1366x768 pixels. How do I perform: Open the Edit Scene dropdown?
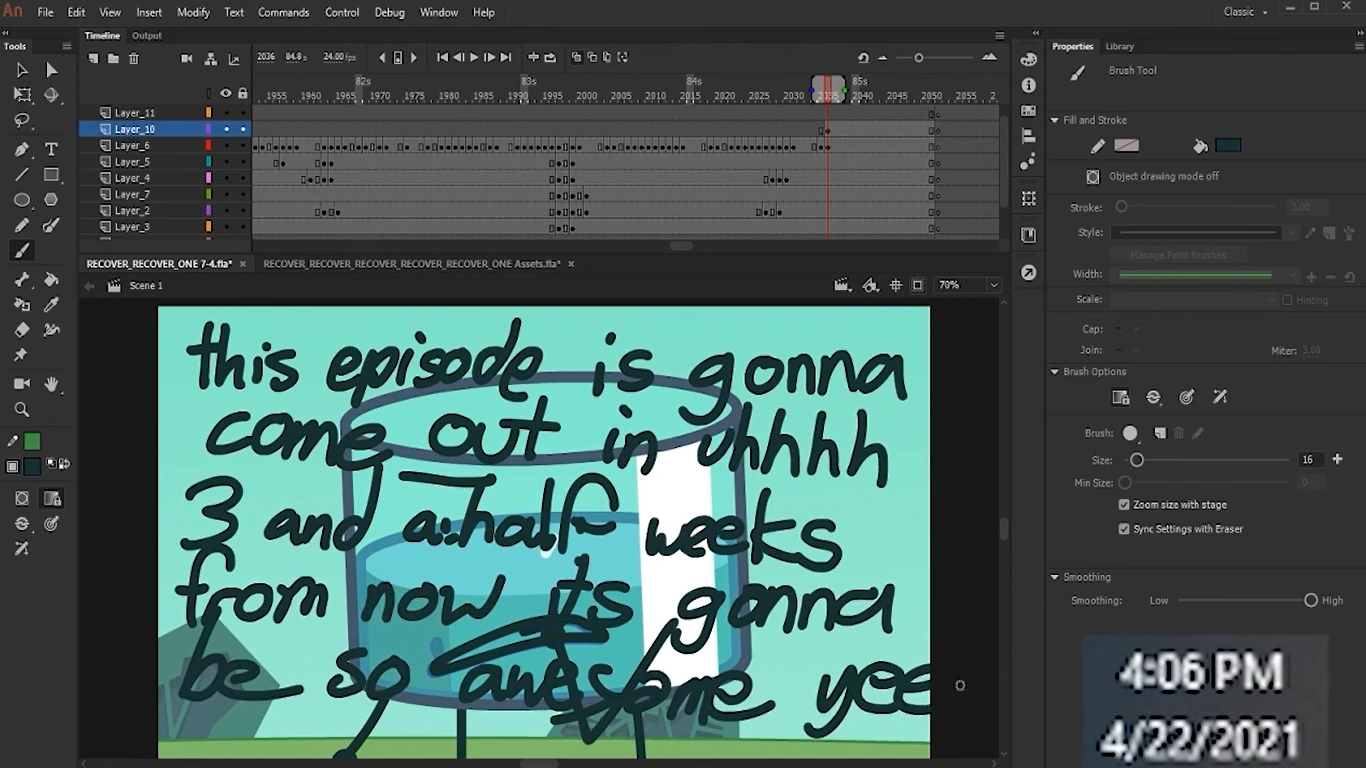click(843, 286)
